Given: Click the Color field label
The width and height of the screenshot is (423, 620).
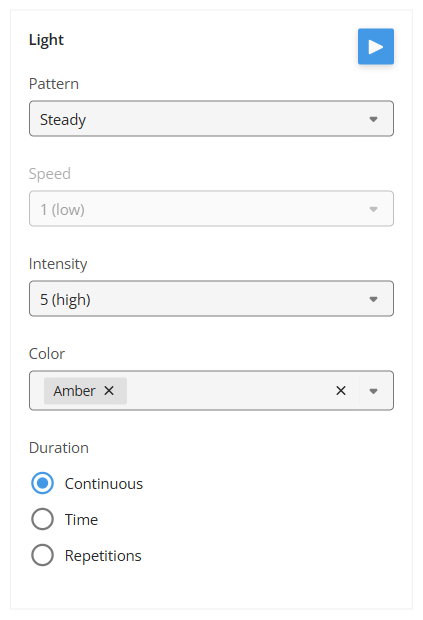Looking at the screenshot, I should pyautogui.click(x=47, y=353).
